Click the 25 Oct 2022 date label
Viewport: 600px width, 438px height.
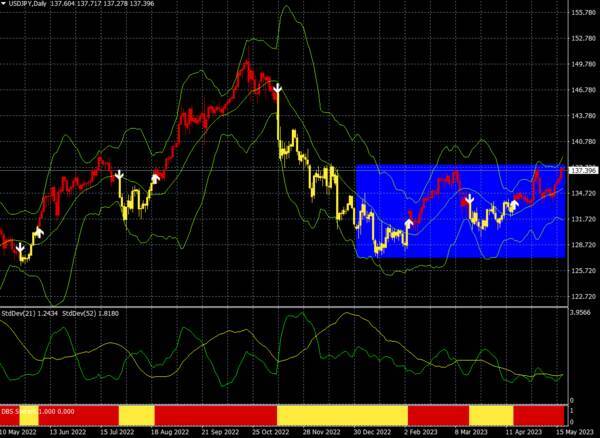coord(270,432)
